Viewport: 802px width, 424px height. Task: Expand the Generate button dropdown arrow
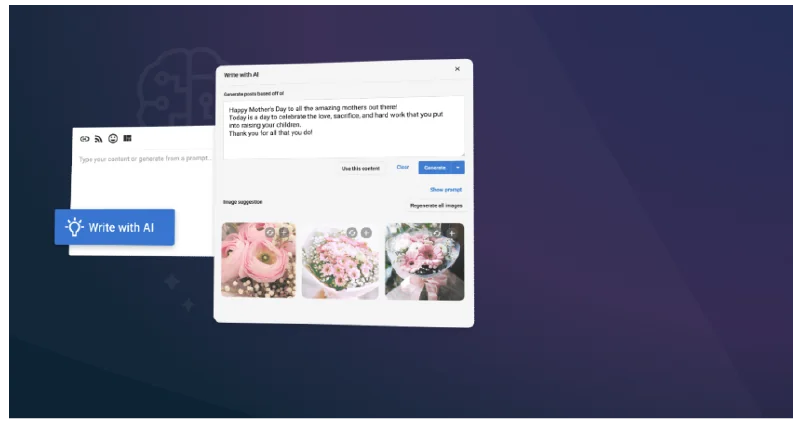tap(458, 167)
